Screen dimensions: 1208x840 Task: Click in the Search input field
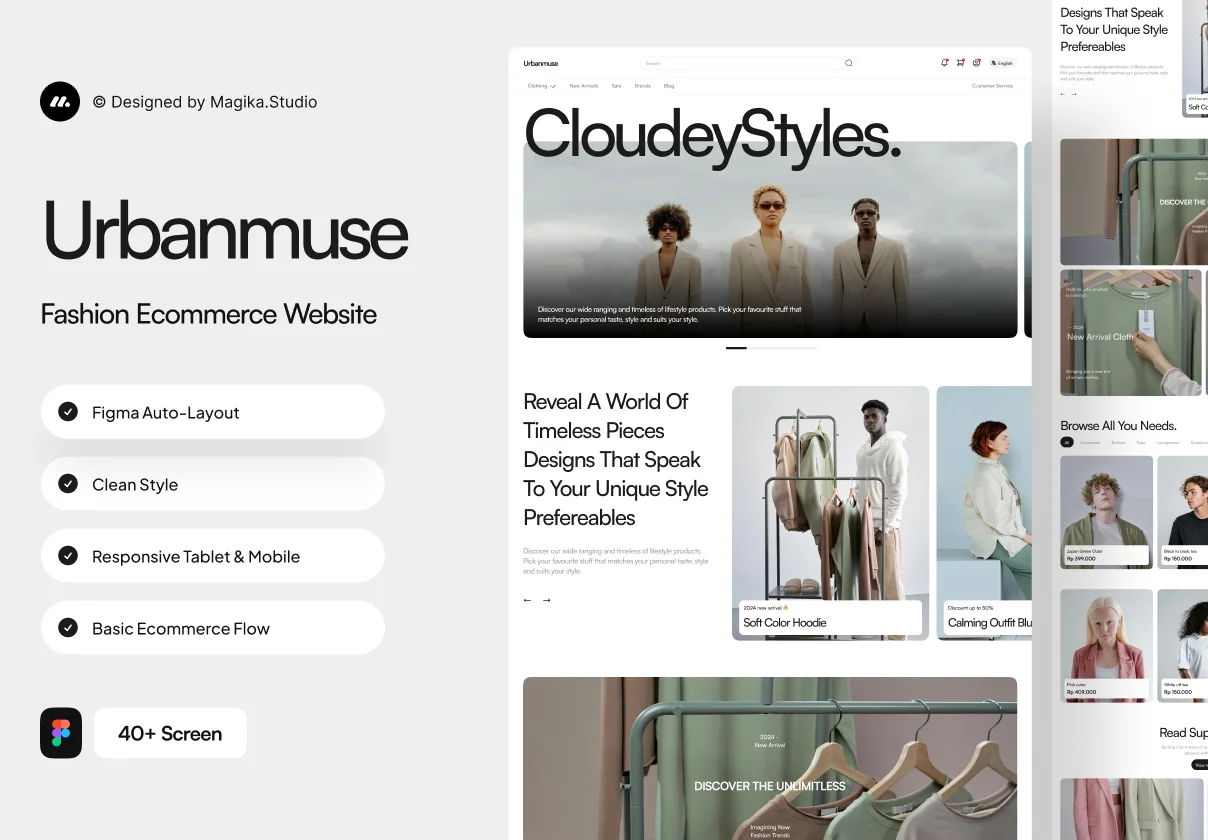point(748,63)
